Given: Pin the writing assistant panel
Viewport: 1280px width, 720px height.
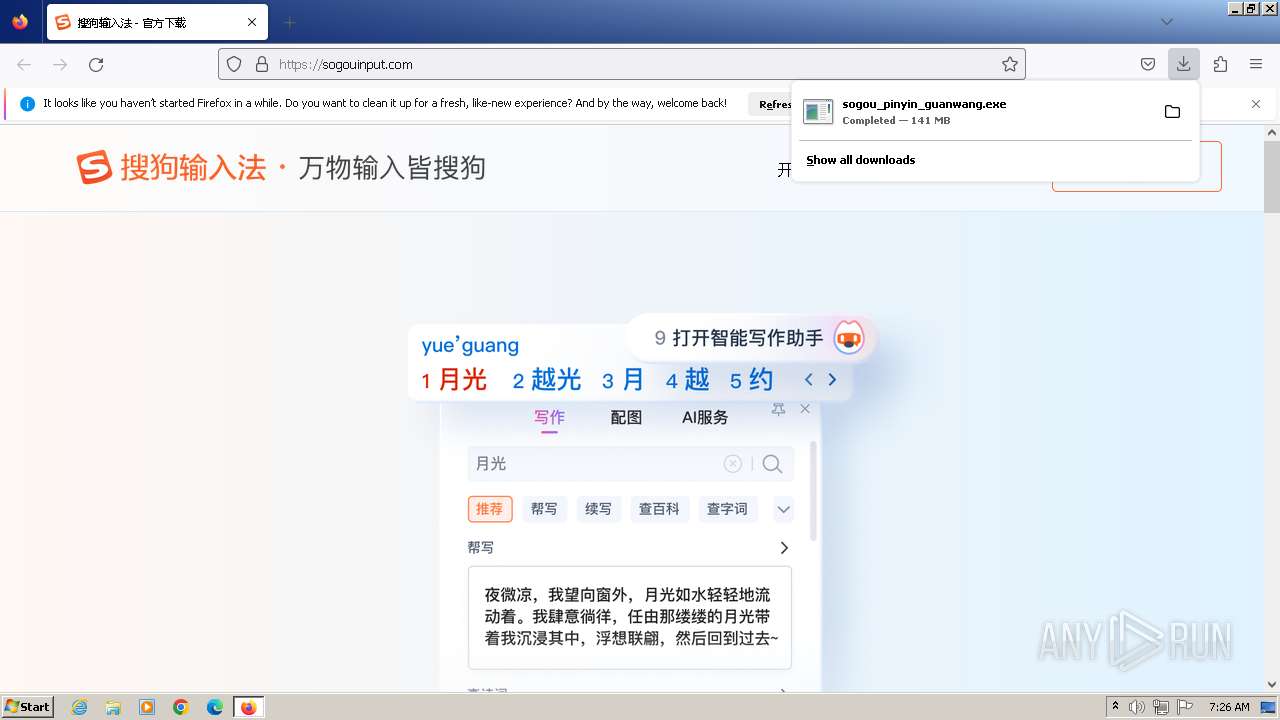Looking at the screenshot, I should 778,409.
